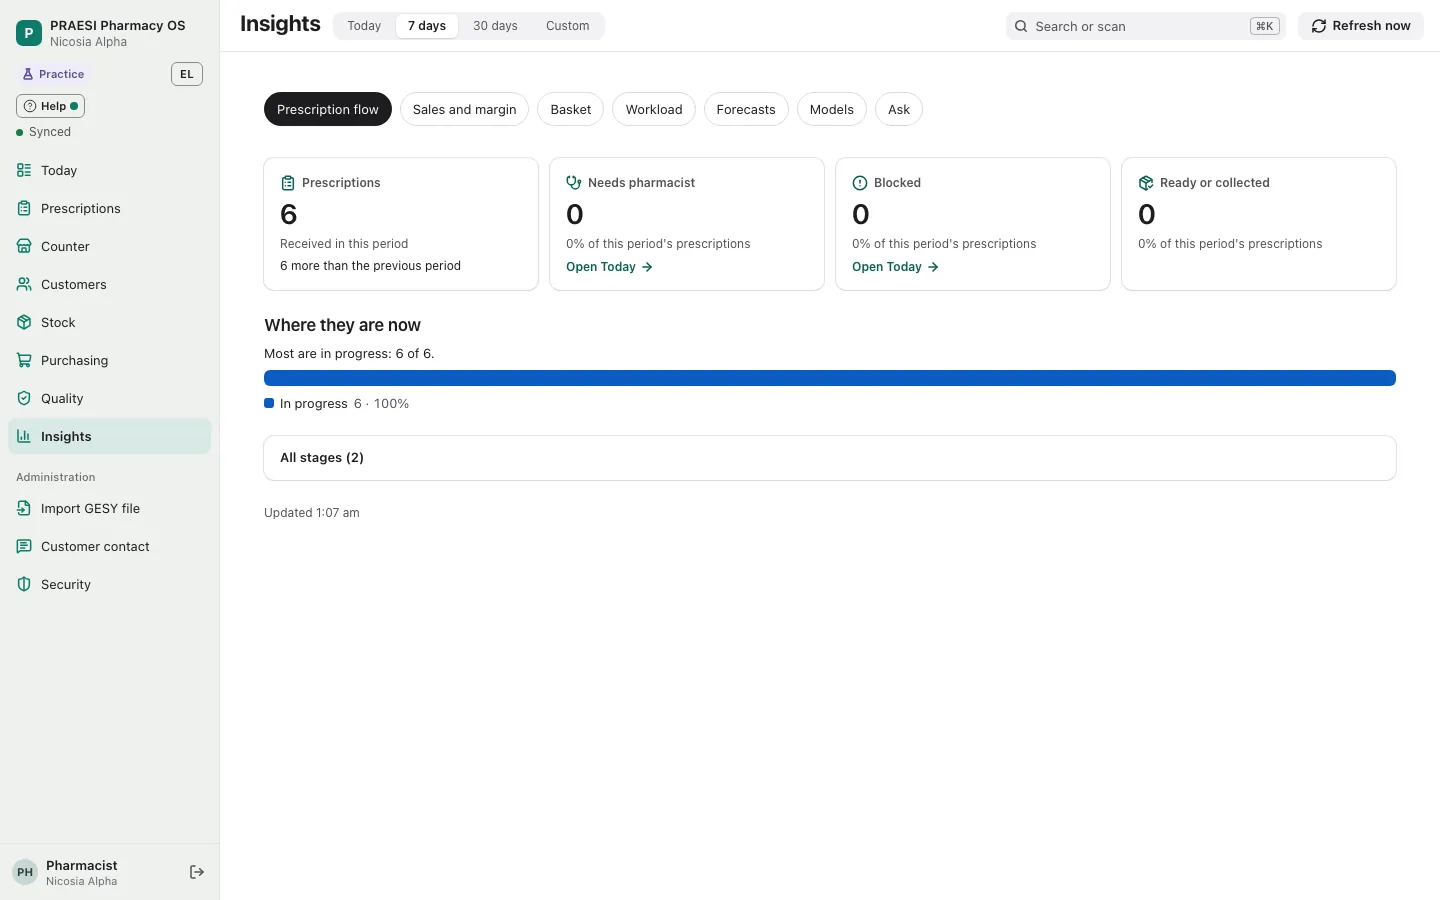Click the Needs pharmacist stethoscope icon

(574, 183)
